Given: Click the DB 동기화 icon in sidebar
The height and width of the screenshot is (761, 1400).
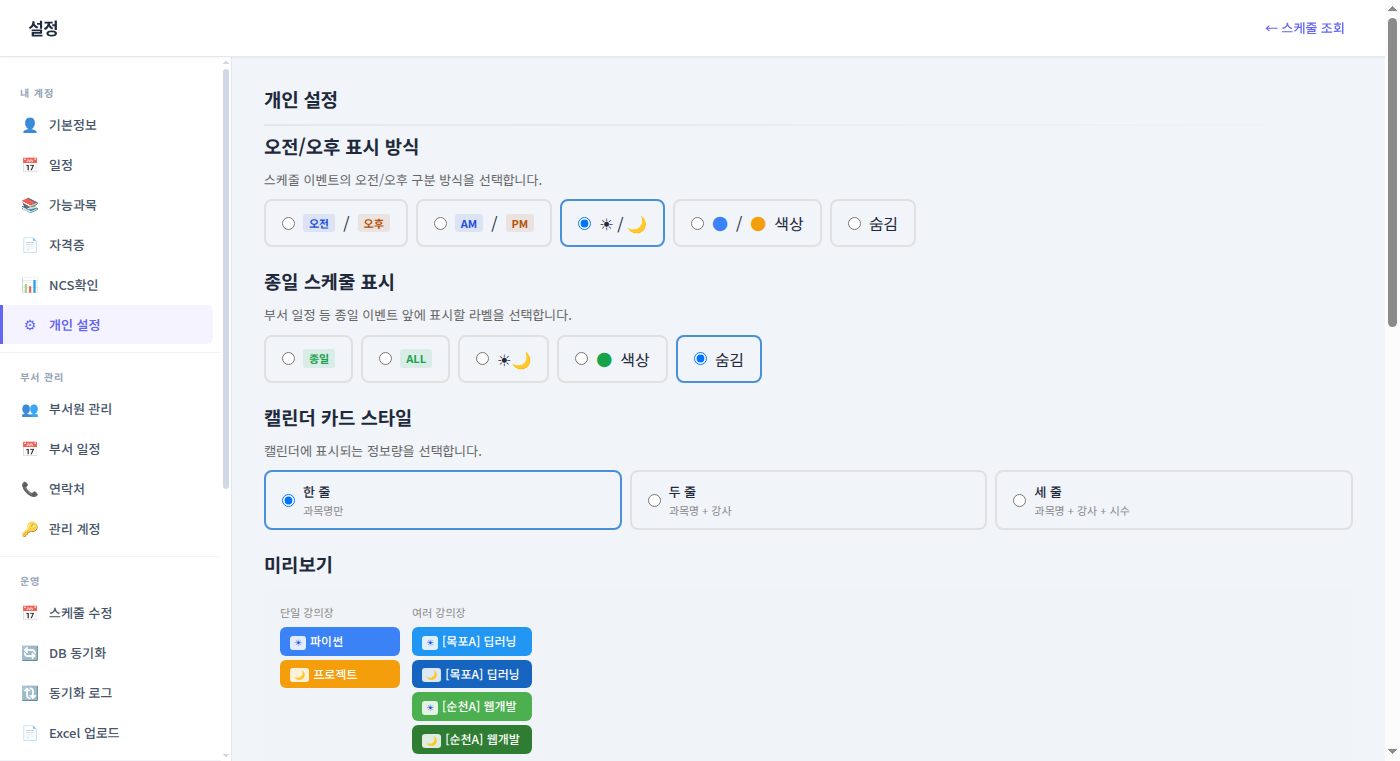Looking at the screenshot, I should coord(30,652).
